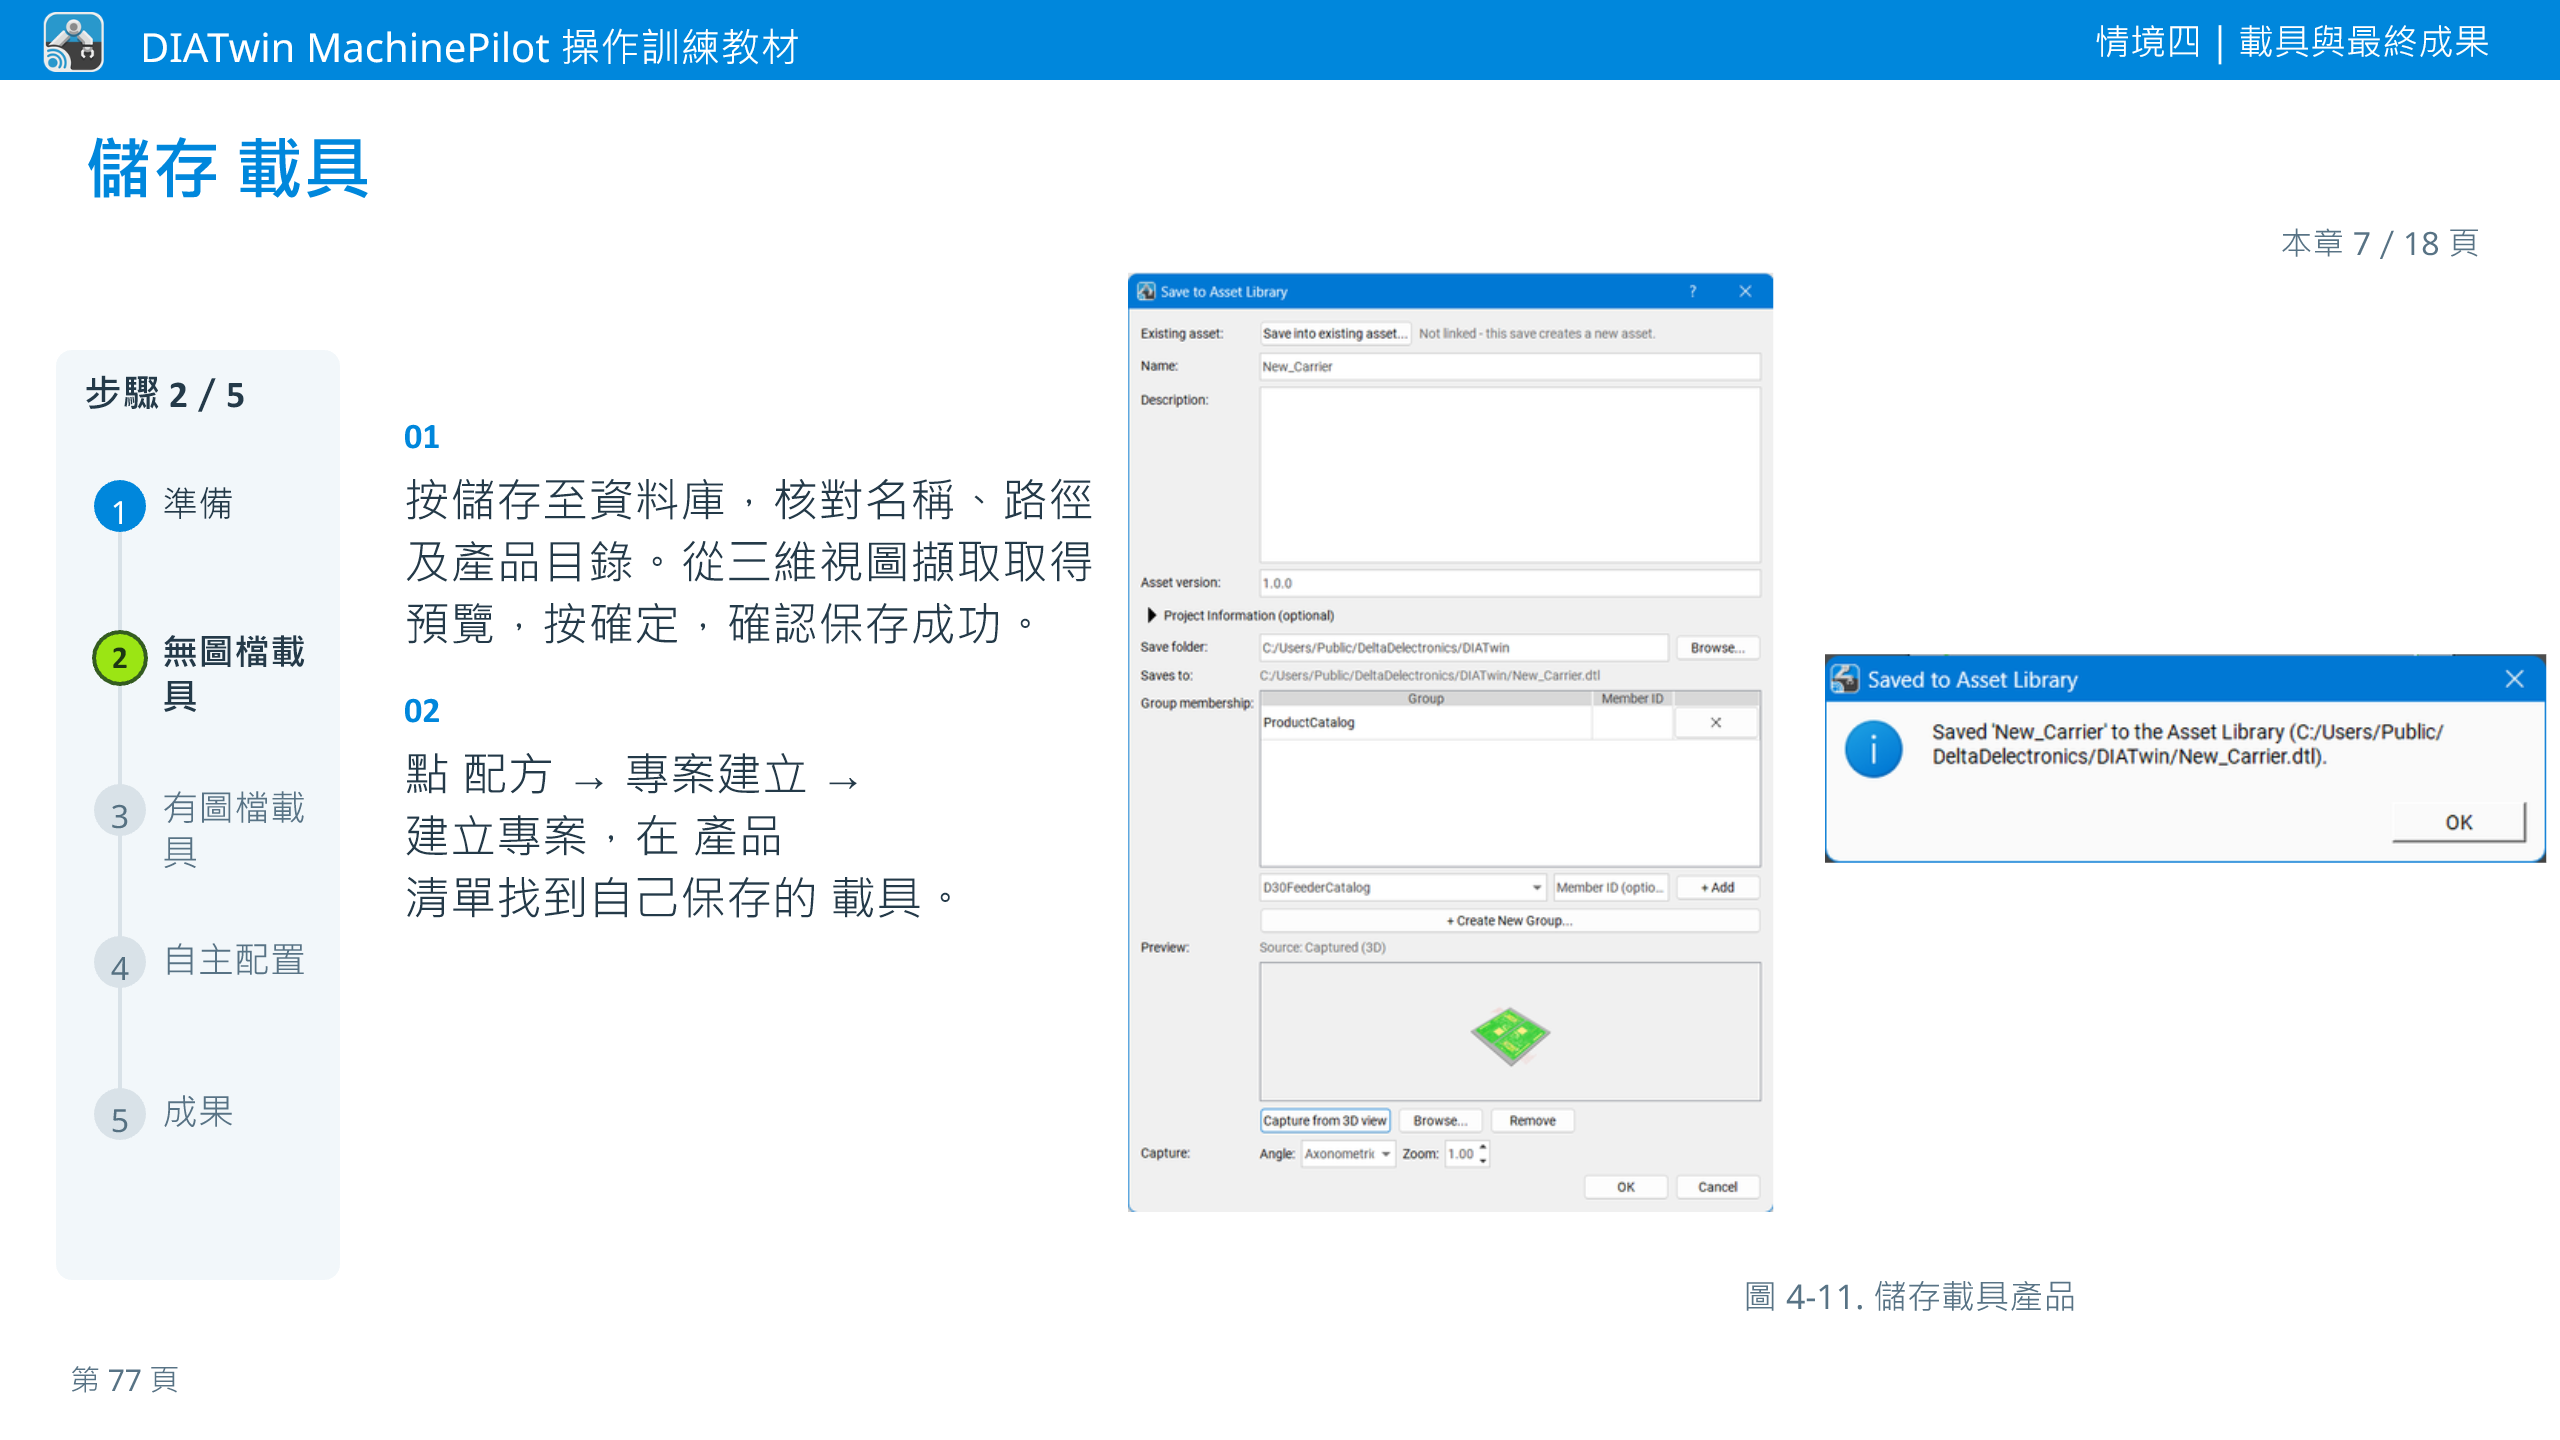Screen dimensions: 2560x1440
Task: Click Capture from 3D view button
Action: point(1325,1121)
